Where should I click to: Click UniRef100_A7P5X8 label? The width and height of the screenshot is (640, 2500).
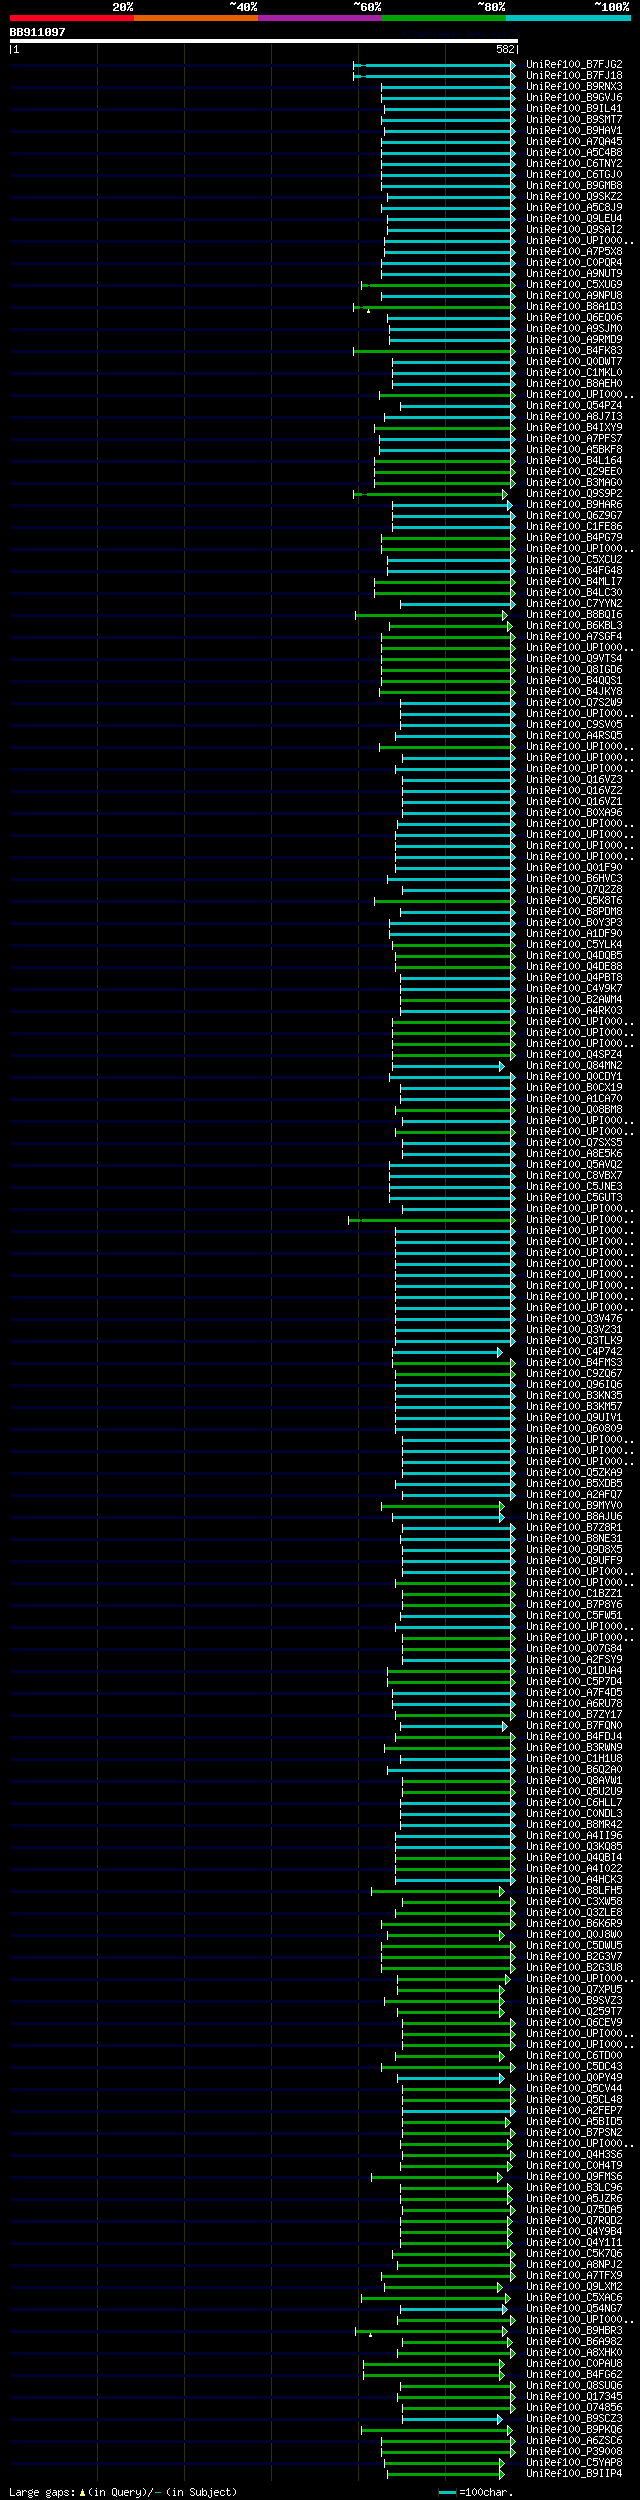[x=574, y=251]
